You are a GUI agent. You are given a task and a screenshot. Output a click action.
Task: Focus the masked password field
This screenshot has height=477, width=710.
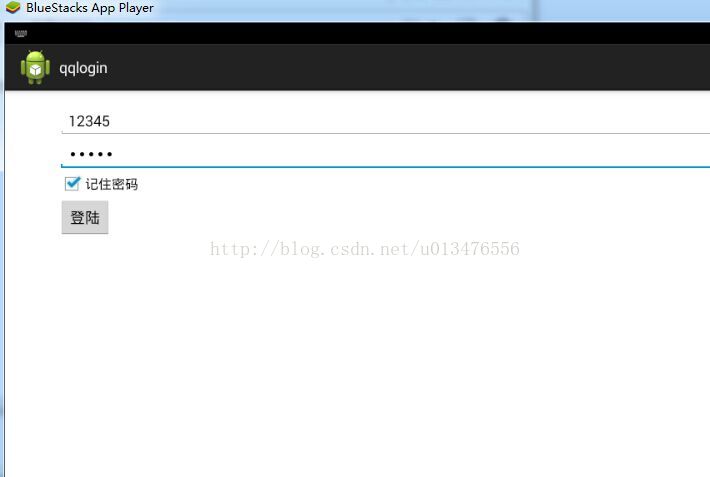(x=385, y=154)
